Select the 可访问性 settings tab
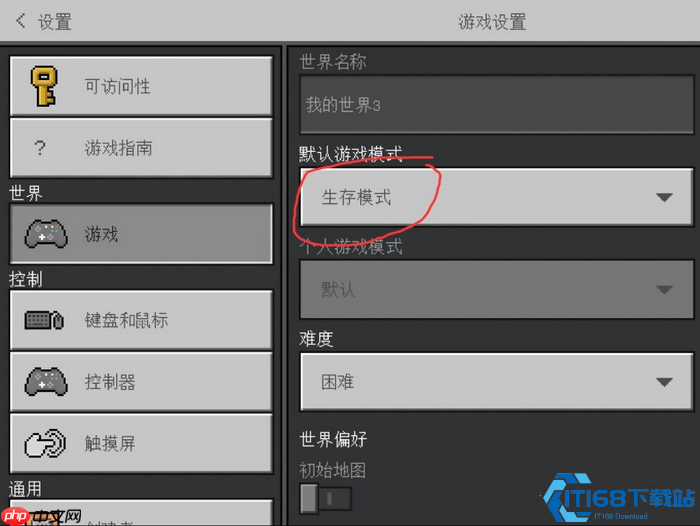Viewport: 700px width, 526px height. pyautogui.click(x=141, y=86)
